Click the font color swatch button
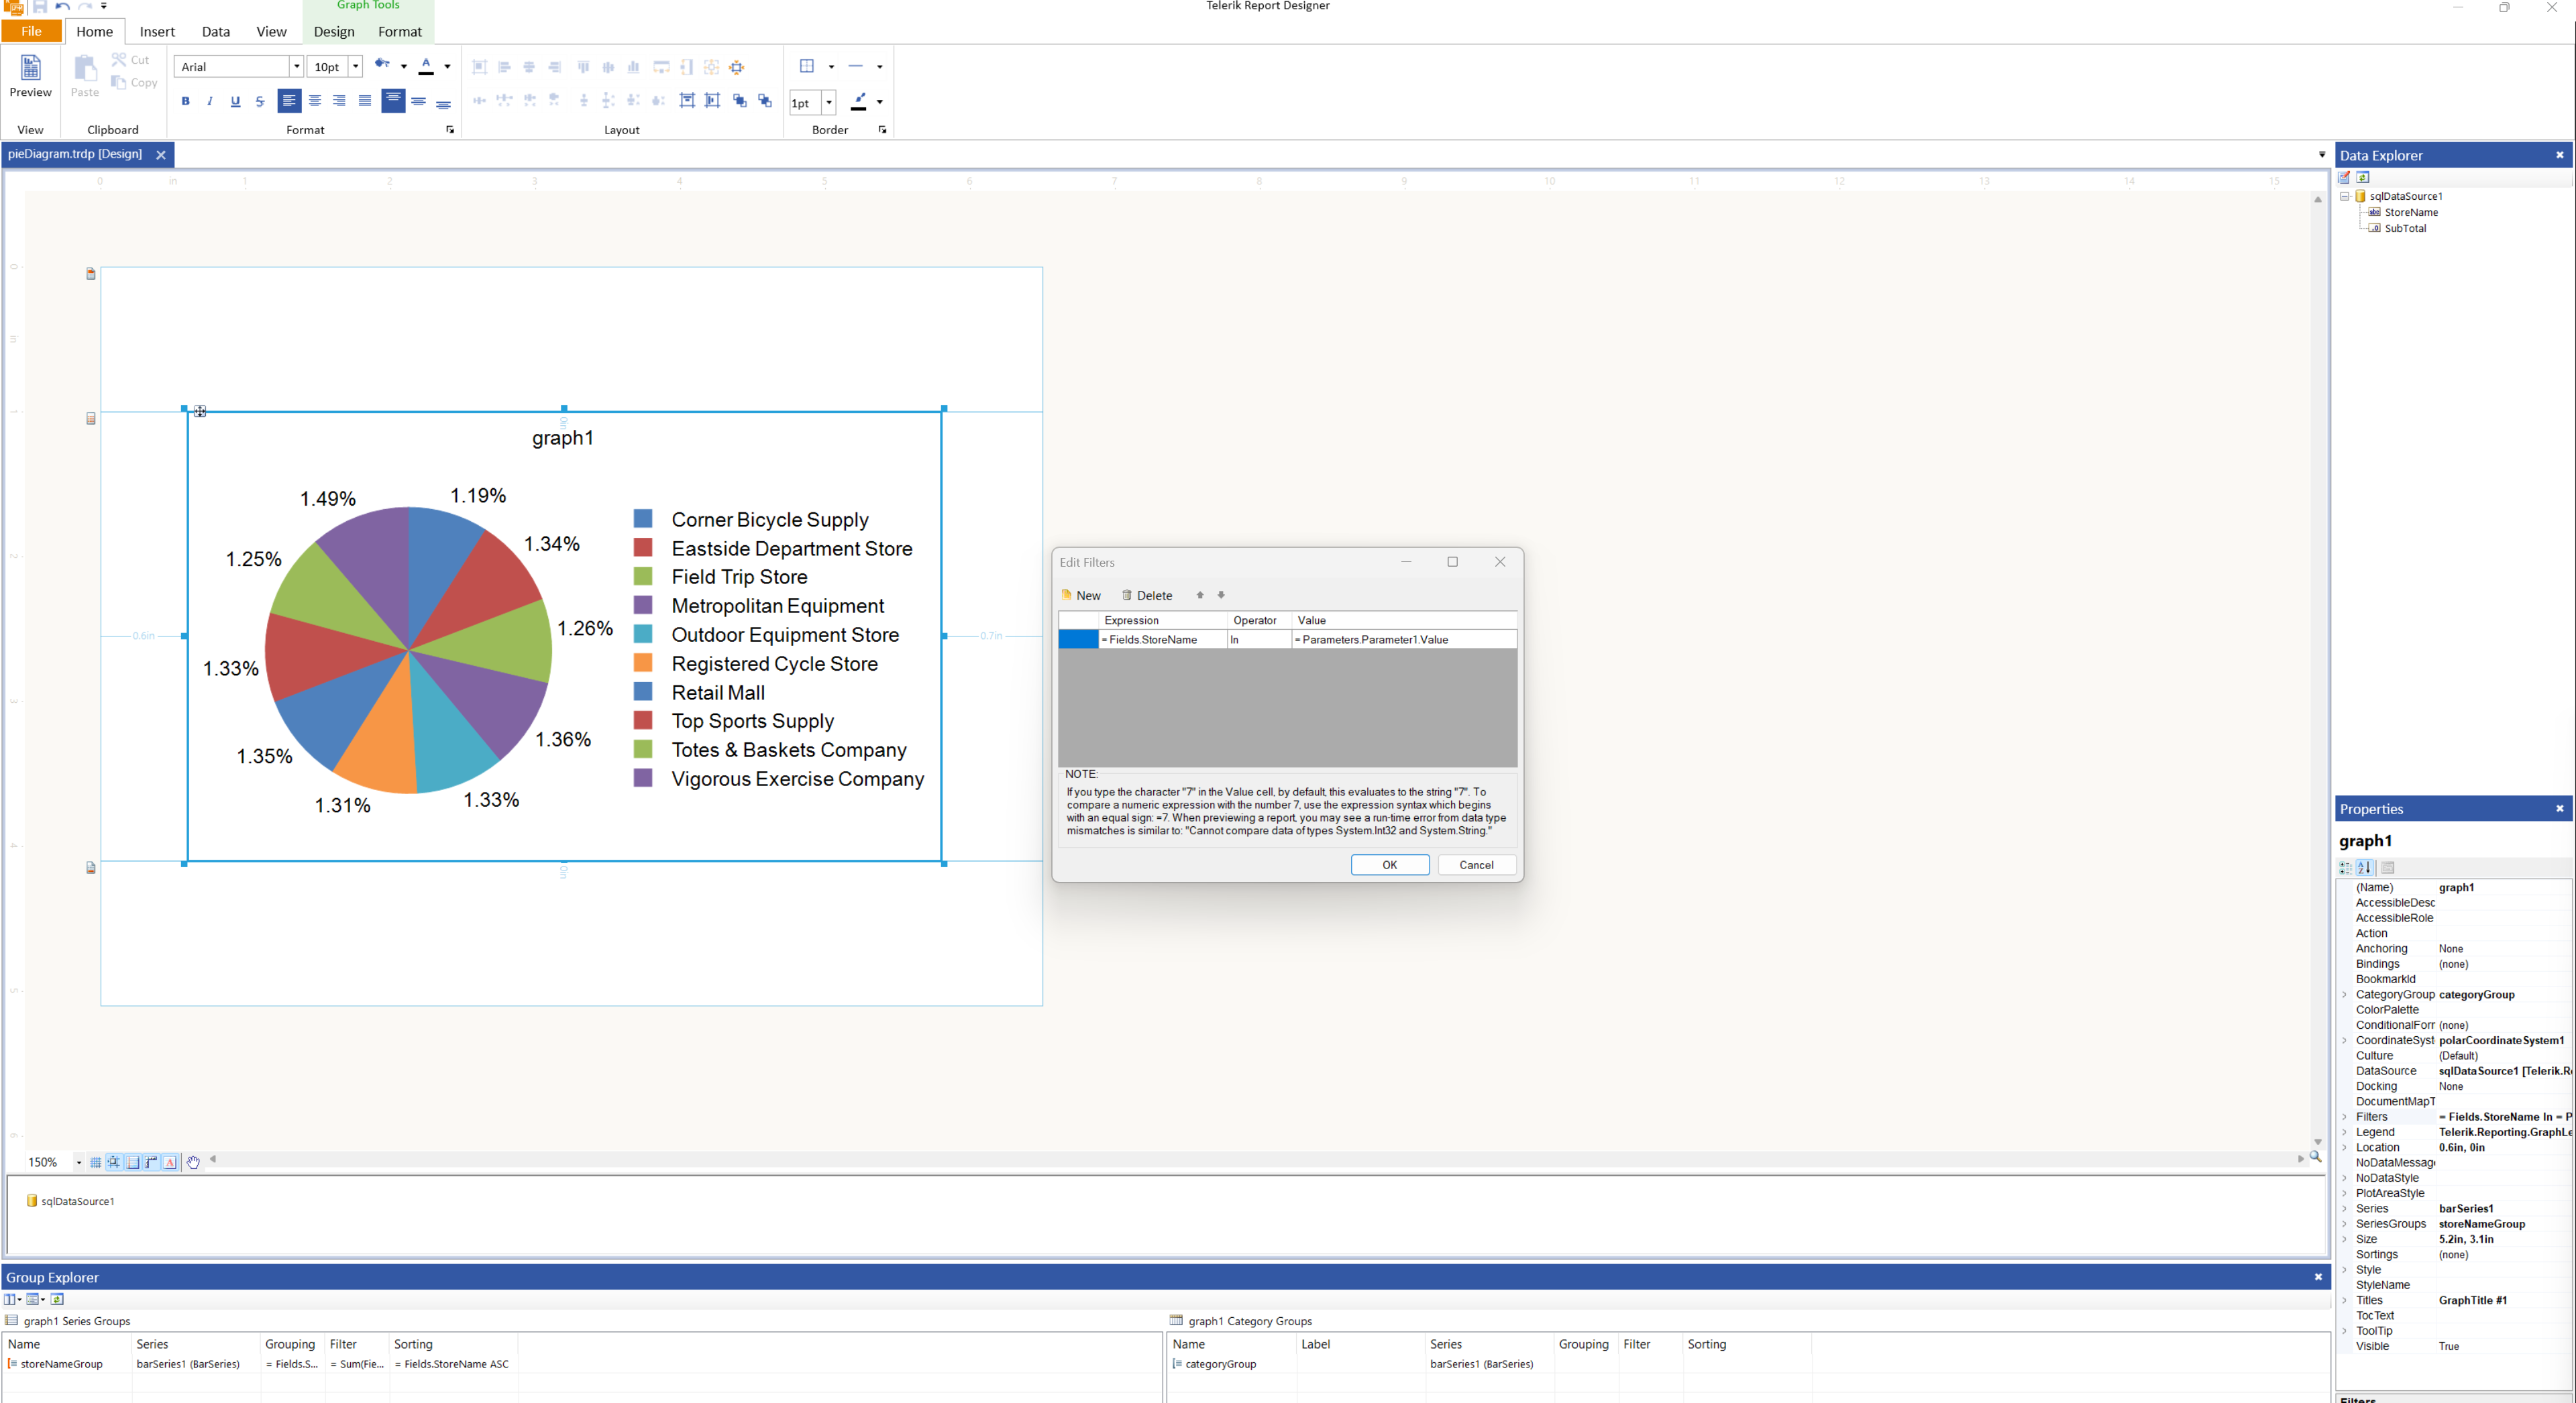2576x1403 pixels. (426, 67)
